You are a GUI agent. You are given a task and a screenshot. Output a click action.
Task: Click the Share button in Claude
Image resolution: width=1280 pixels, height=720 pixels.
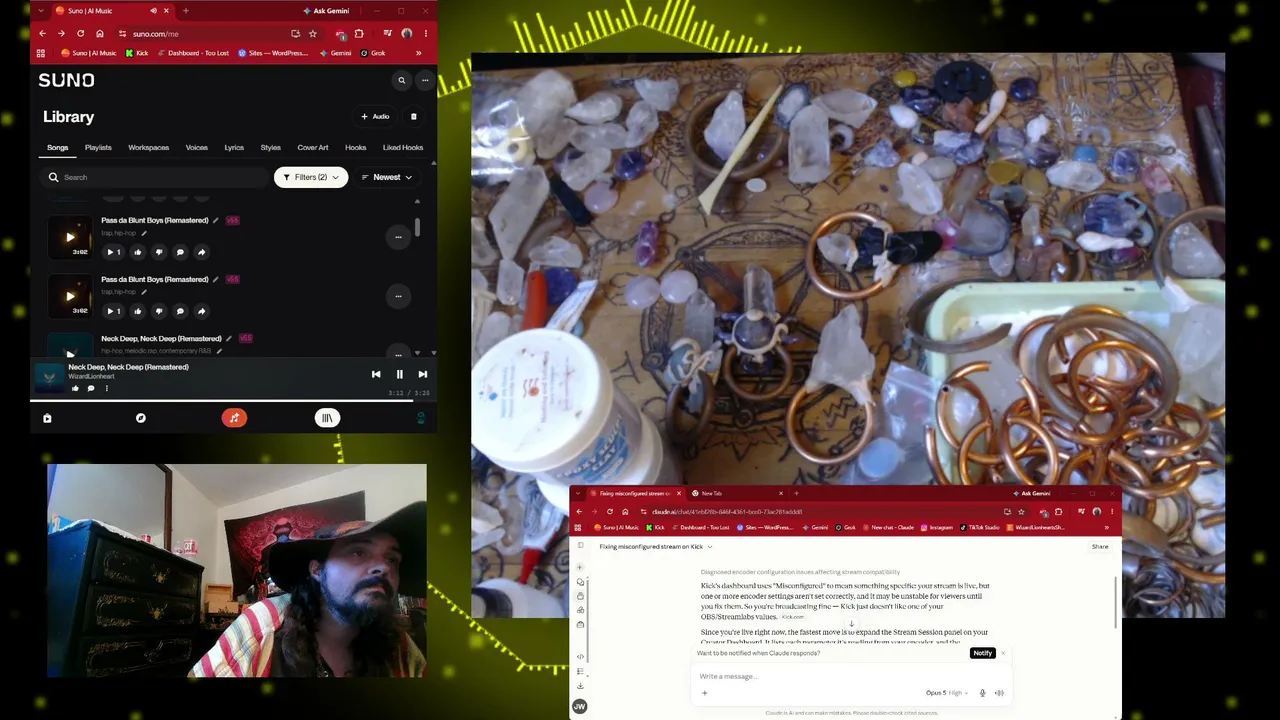(x=1100, y=547)
